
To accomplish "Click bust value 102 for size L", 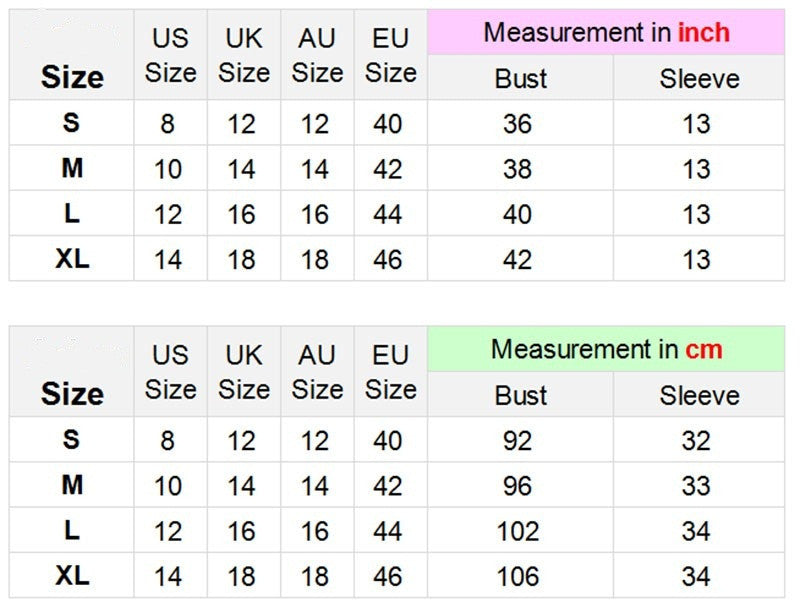I will [x=518, y=531].
